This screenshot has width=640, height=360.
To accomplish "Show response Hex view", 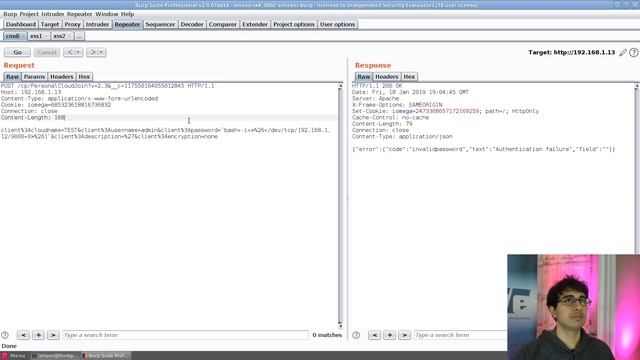I will click(409, 77).
